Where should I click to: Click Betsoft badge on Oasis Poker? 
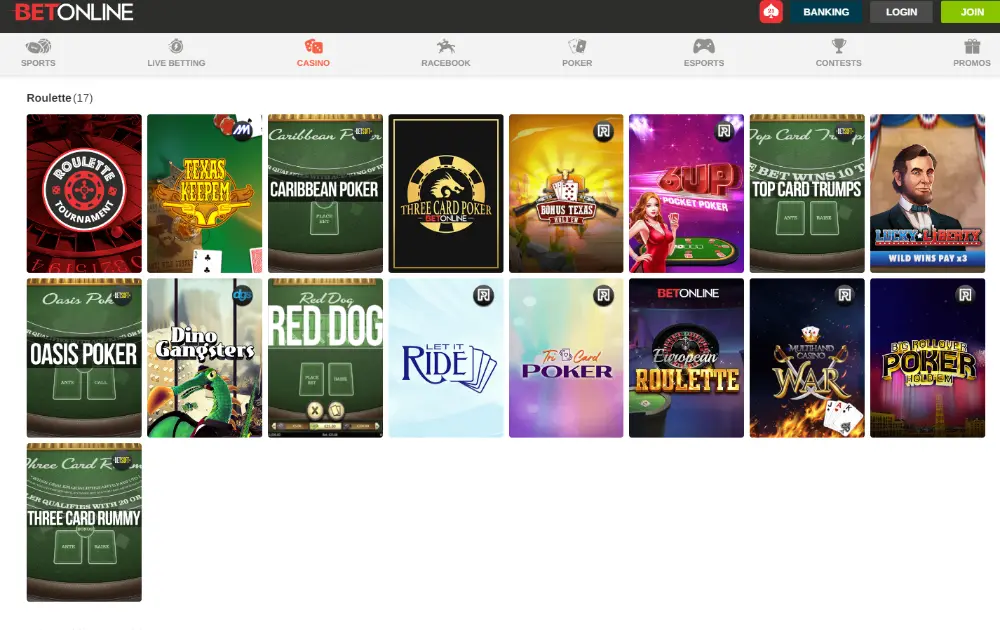pyautogui.click(x=122, y=295)
